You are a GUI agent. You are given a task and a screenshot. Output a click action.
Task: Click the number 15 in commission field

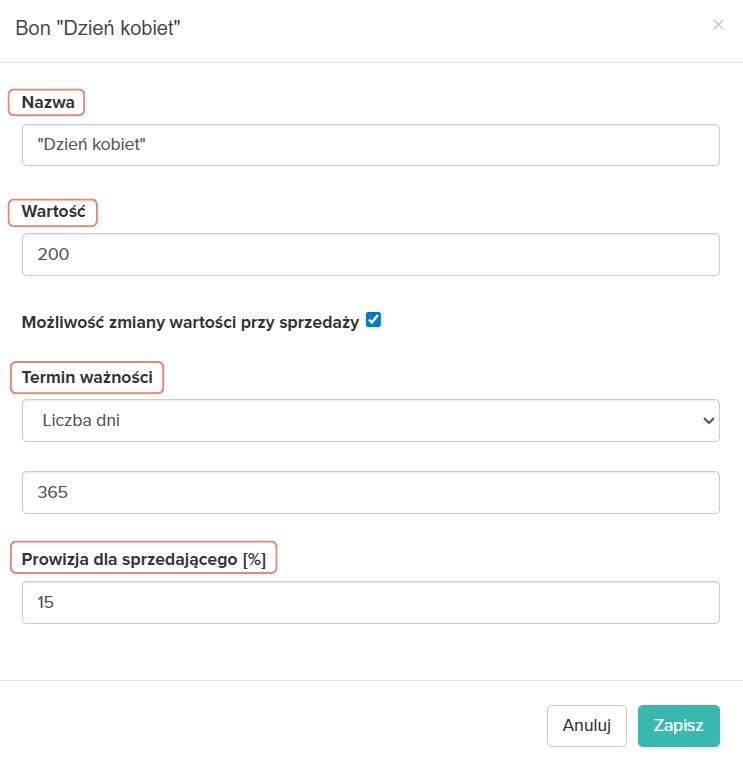45,602
